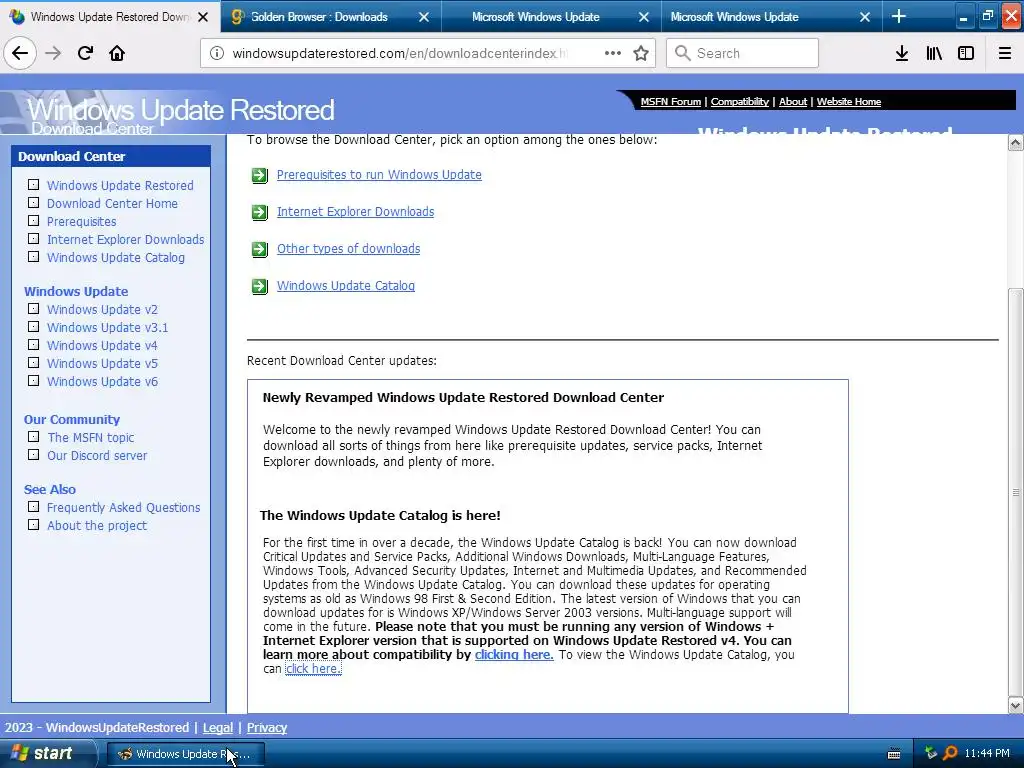Screen dimensions: 1024x768
Task: Click green arrow beside Windows Update Catalog
Action: point(260,287)
